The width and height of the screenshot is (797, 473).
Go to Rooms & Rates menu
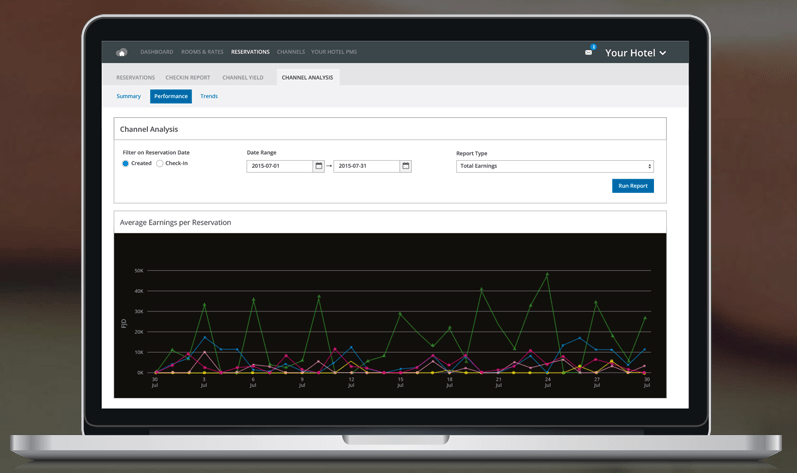pyautogui.click(x=202, y=52)
